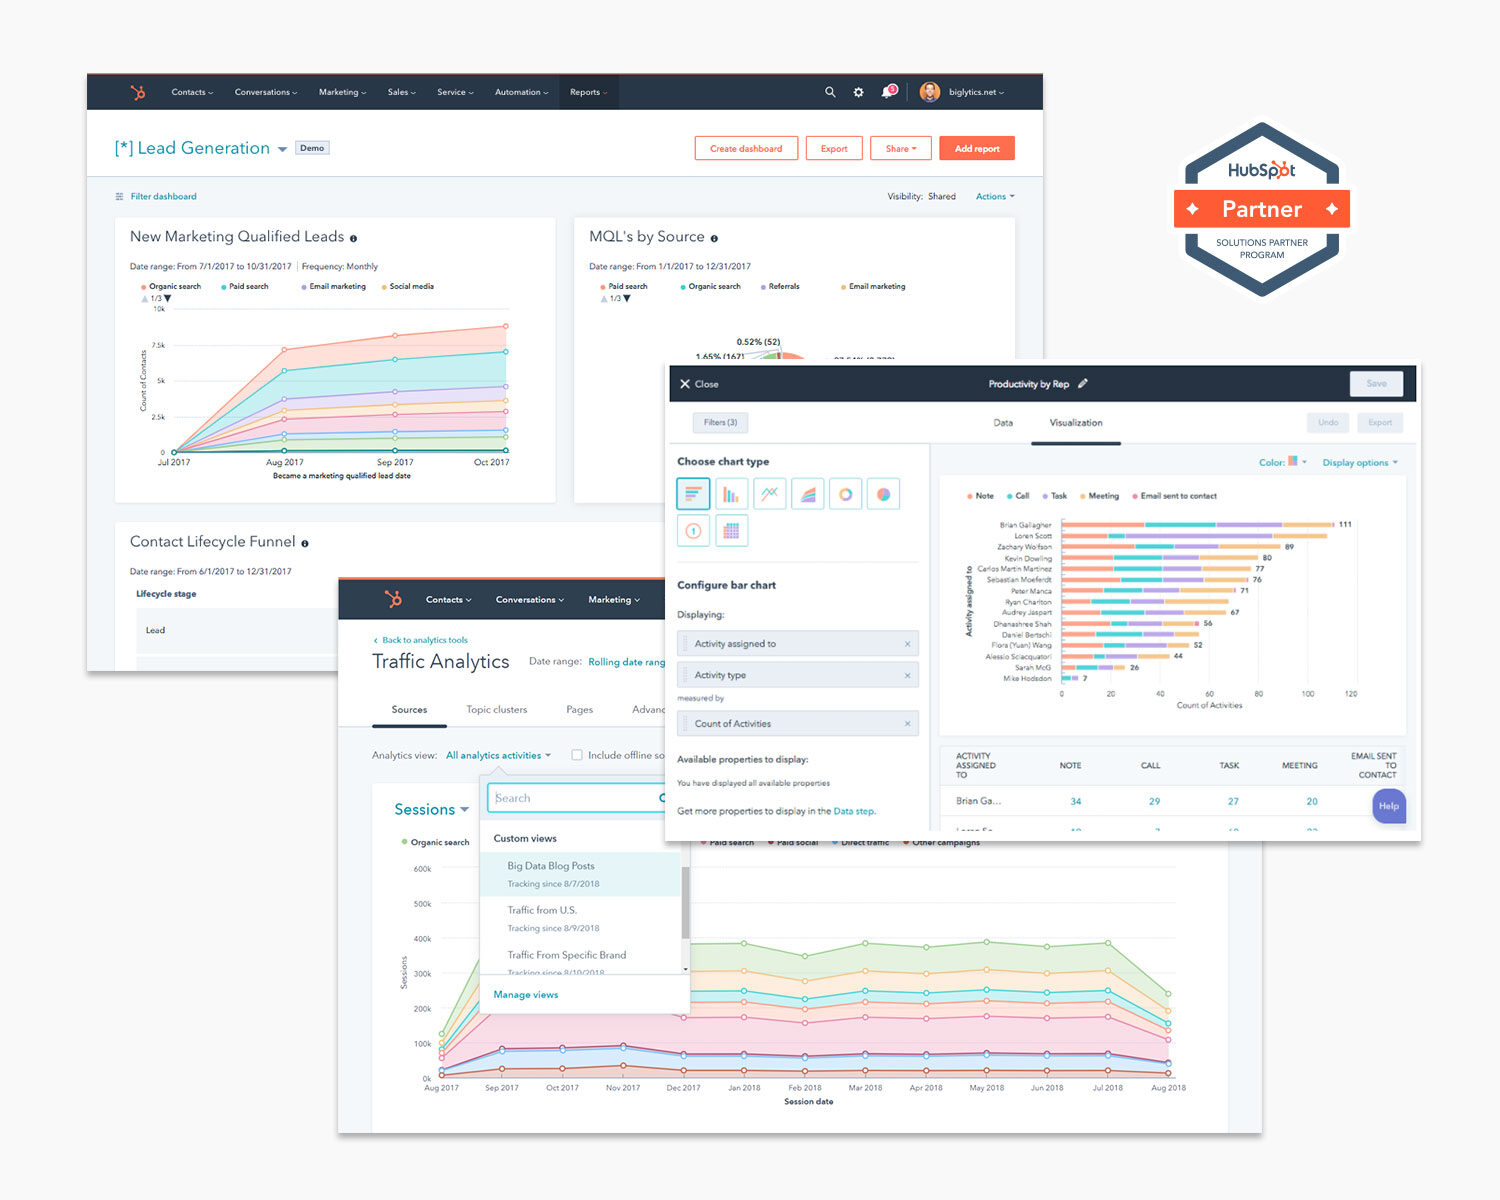Select the summary number chart type

coord(693,531)
